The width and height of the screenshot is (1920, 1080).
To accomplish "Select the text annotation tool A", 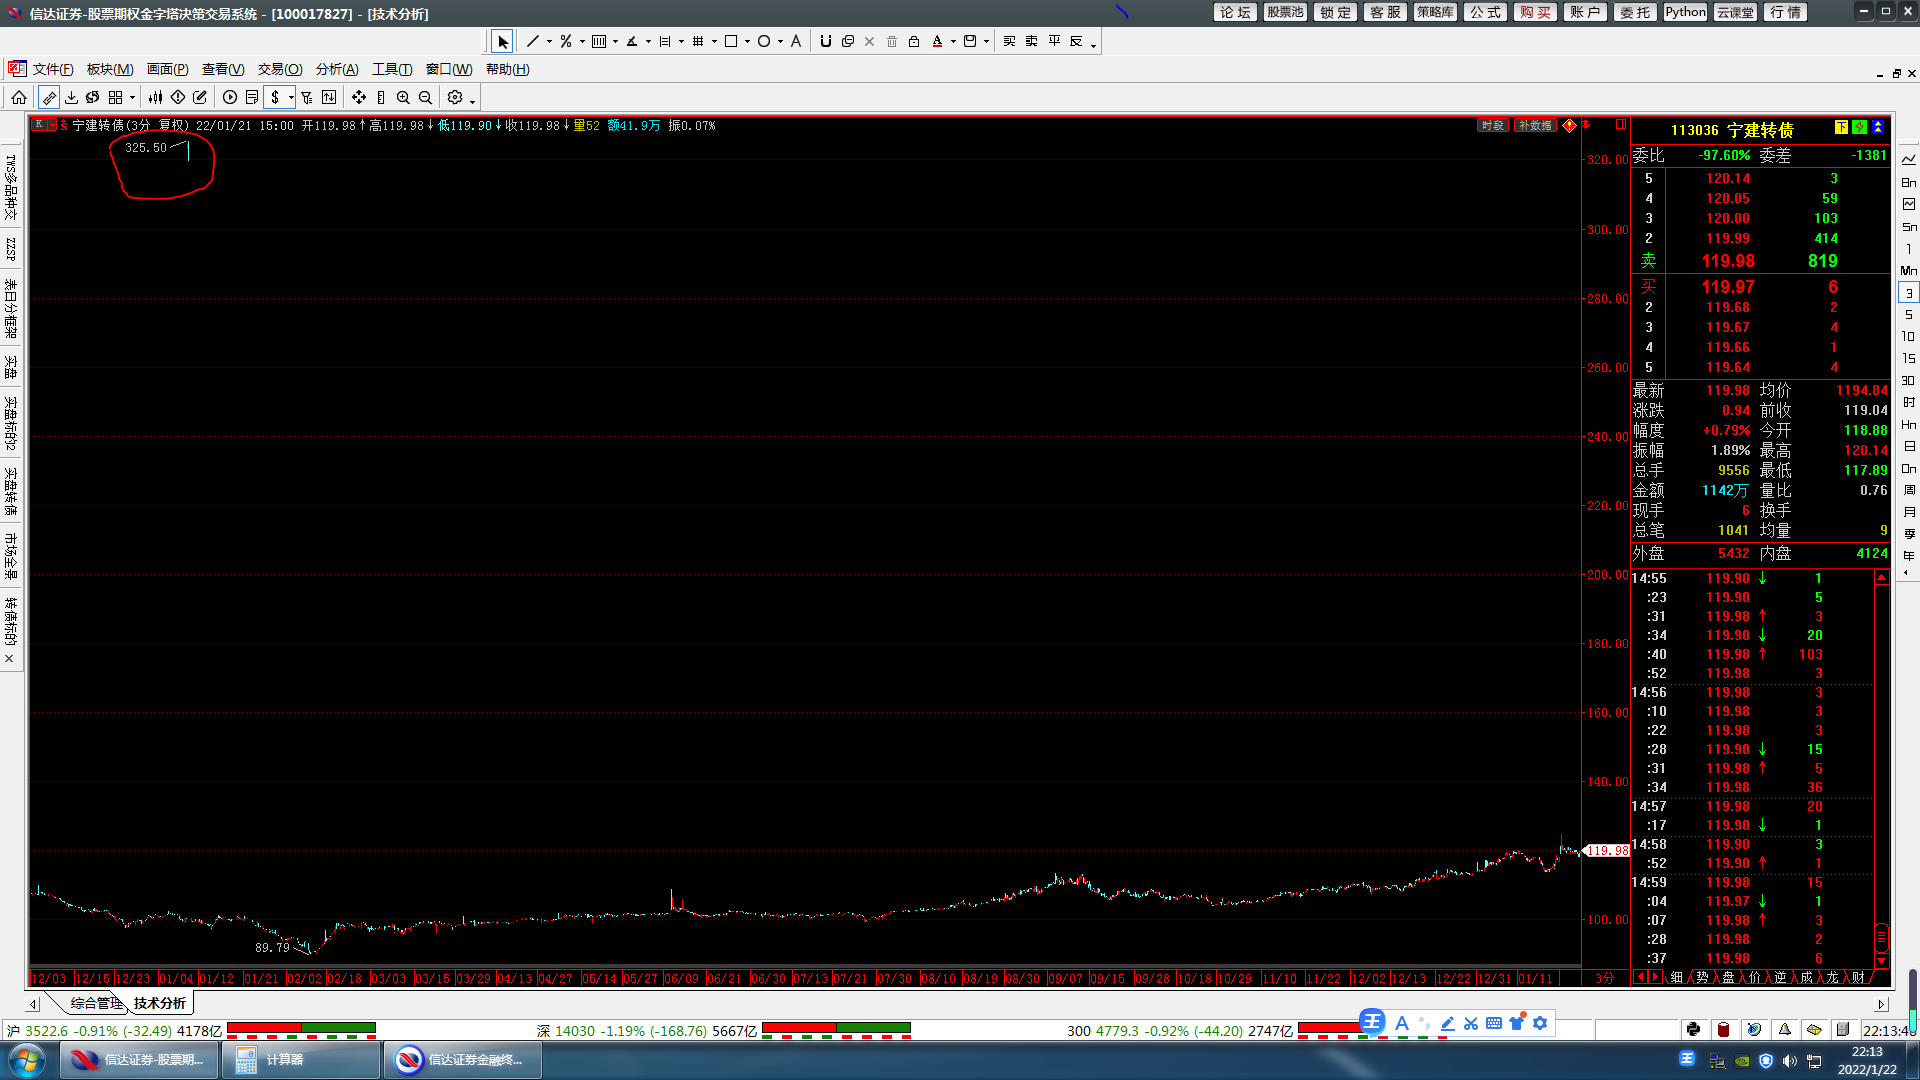I will (796, 41).
